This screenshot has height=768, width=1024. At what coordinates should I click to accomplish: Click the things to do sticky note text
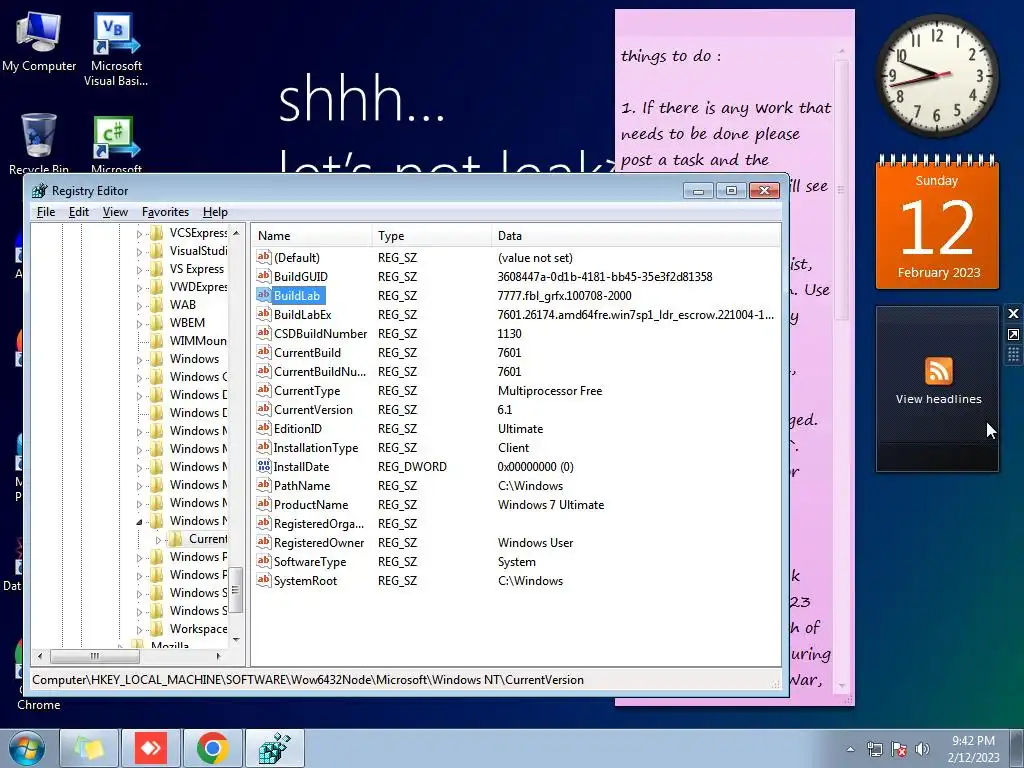pos(670,56)
